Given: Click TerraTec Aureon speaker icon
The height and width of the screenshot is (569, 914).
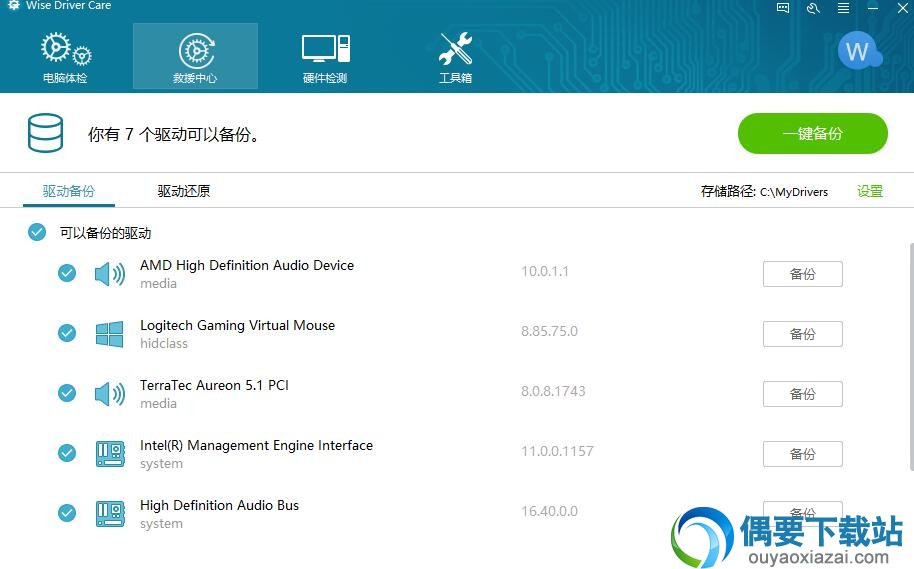Looking at the screenshot, I should click(110, 394).
